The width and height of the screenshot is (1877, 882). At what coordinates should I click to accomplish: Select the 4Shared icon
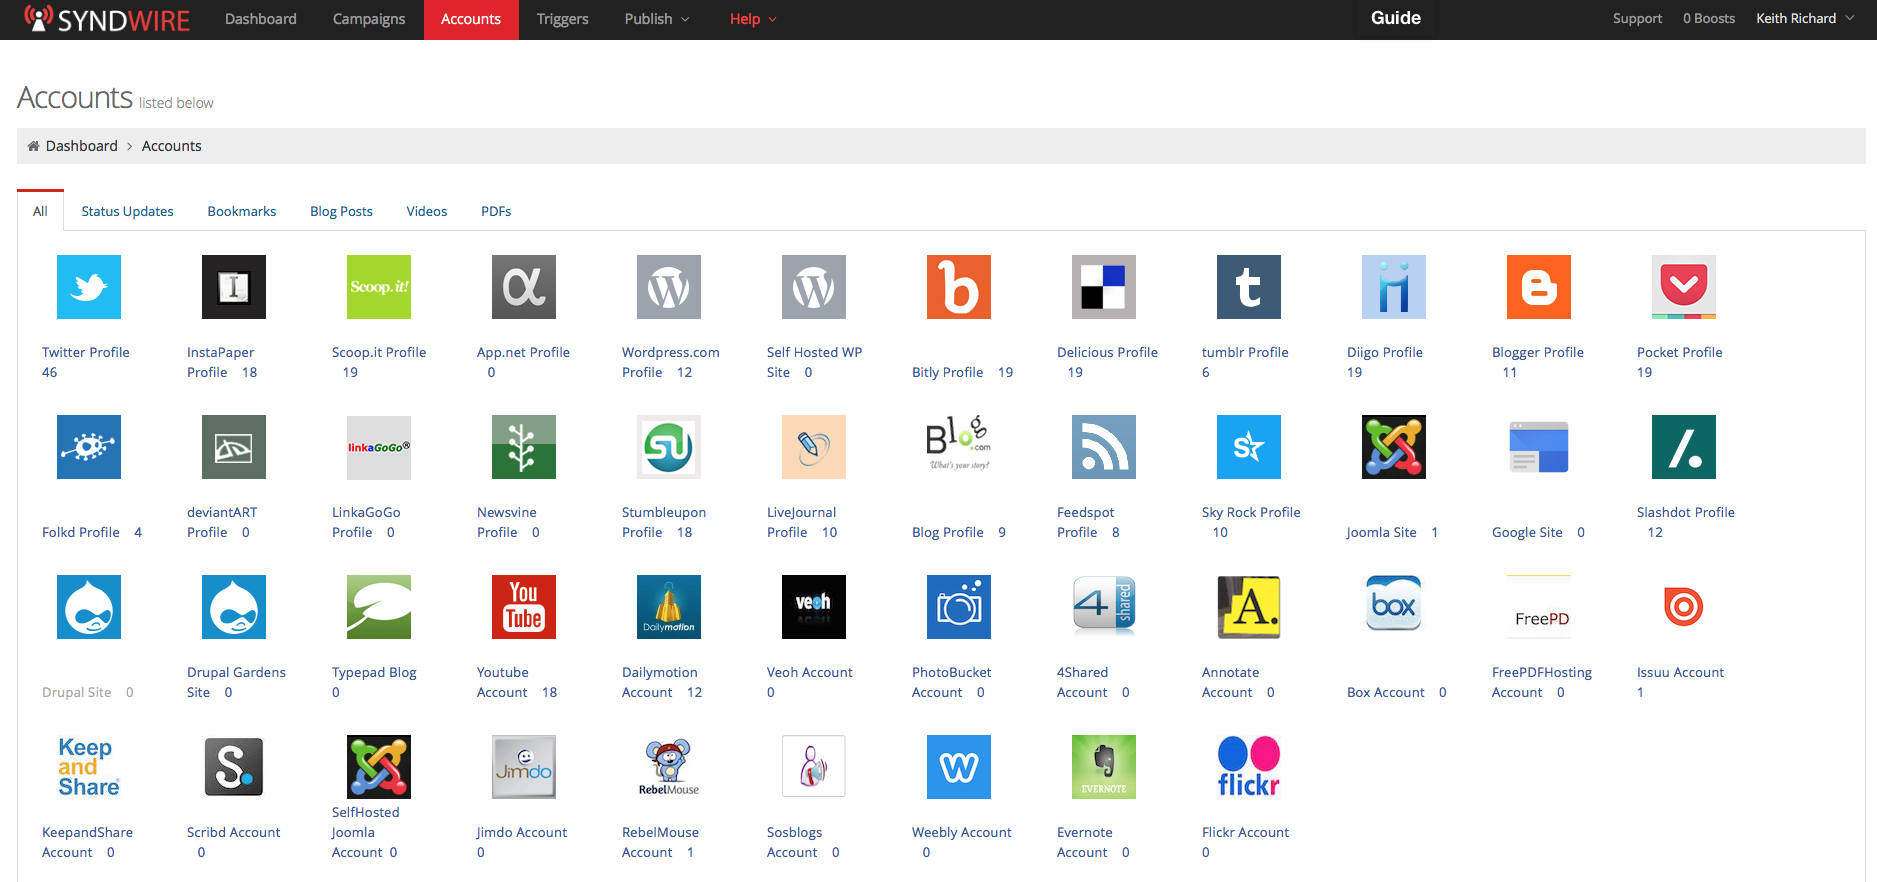tap(1104, 607)
